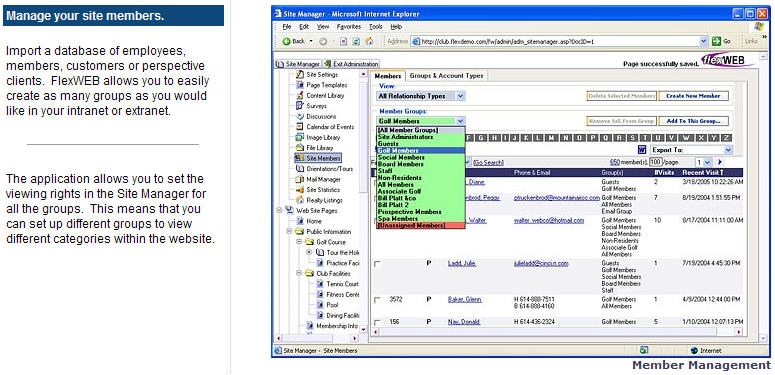Screen dimensions: 775x375
Task: Tick the checkbox for Nav, Donald
Action: coord(377,323)
